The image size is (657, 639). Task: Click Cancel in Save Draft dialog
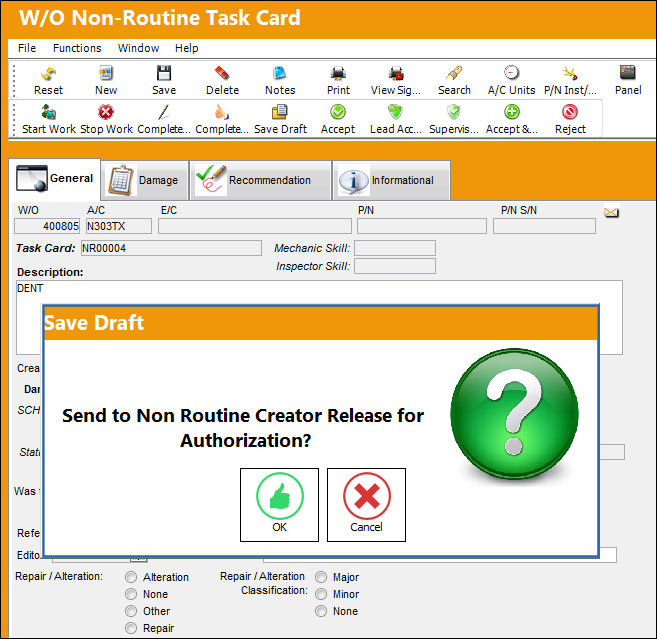tap(366, 505)
